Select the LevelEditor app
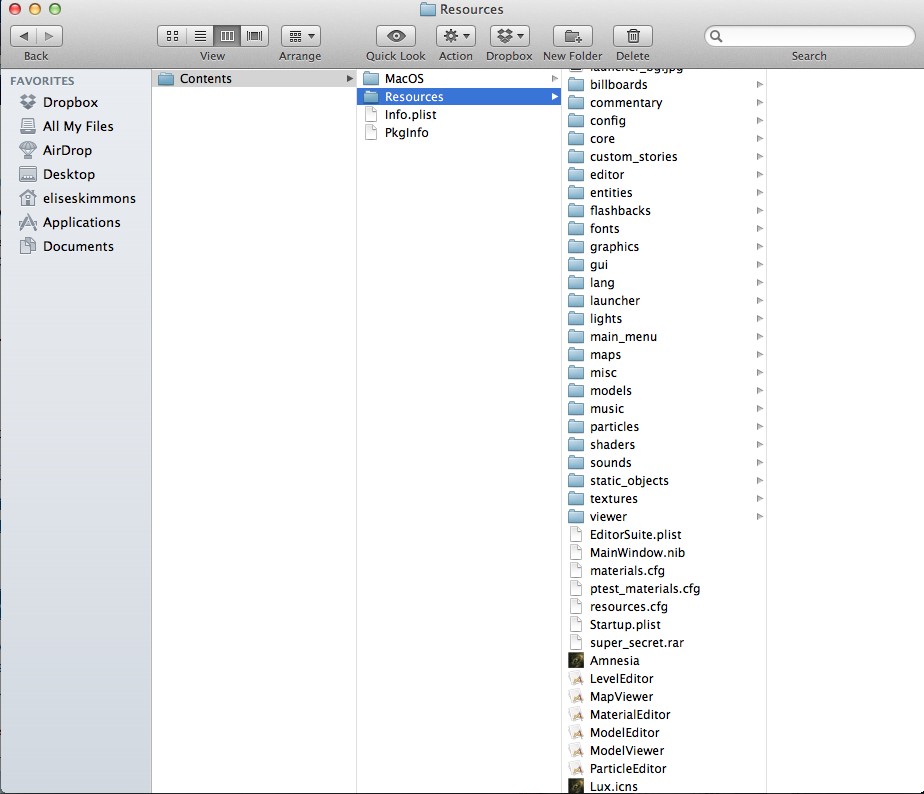The image size is (924, 794). (x=621, y=678)
